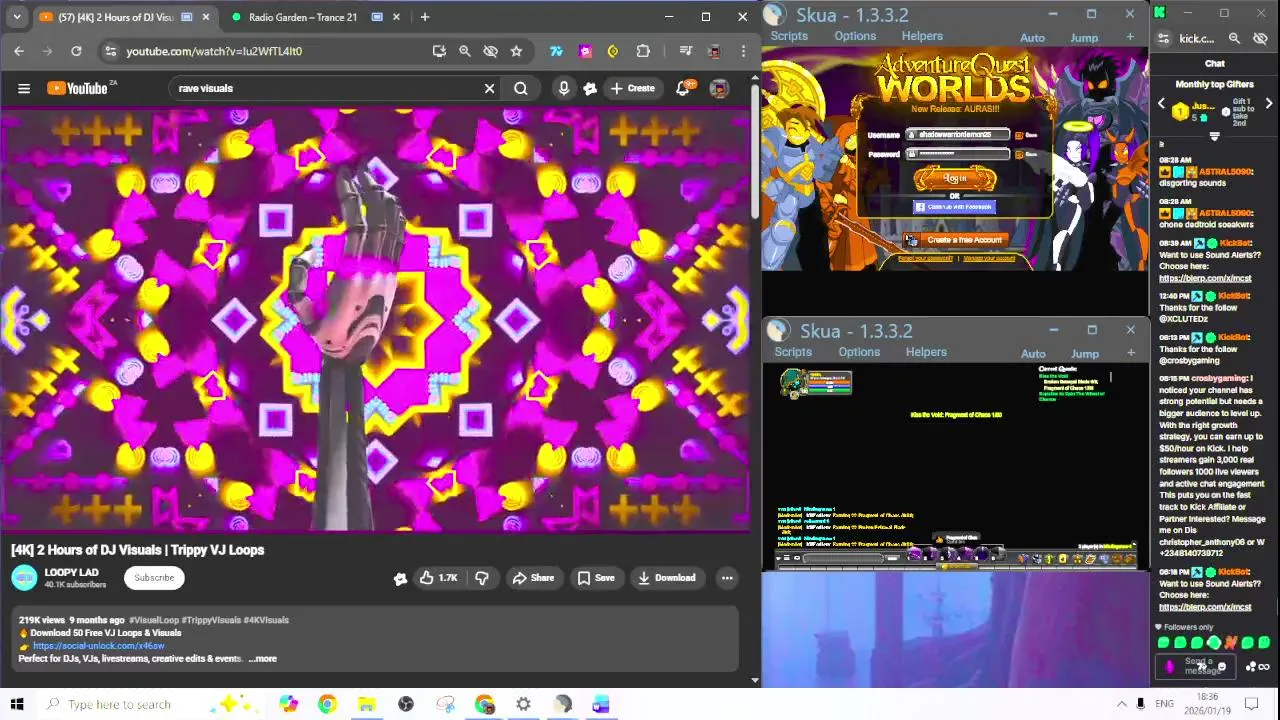Open Scripts menu in lower Skua window
This screenshot has height=720, width=1280.
(793, 352)
